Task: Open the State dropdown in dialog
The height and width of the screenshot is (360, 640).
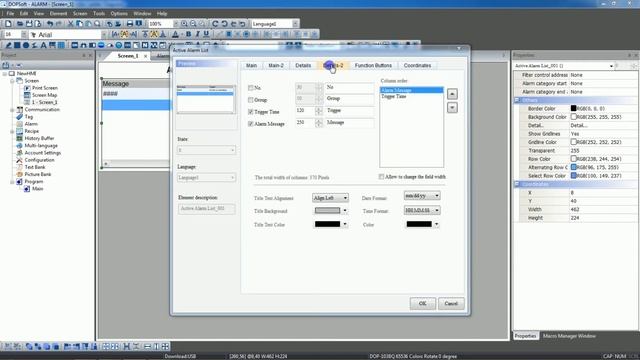Action: pos(207,150)
